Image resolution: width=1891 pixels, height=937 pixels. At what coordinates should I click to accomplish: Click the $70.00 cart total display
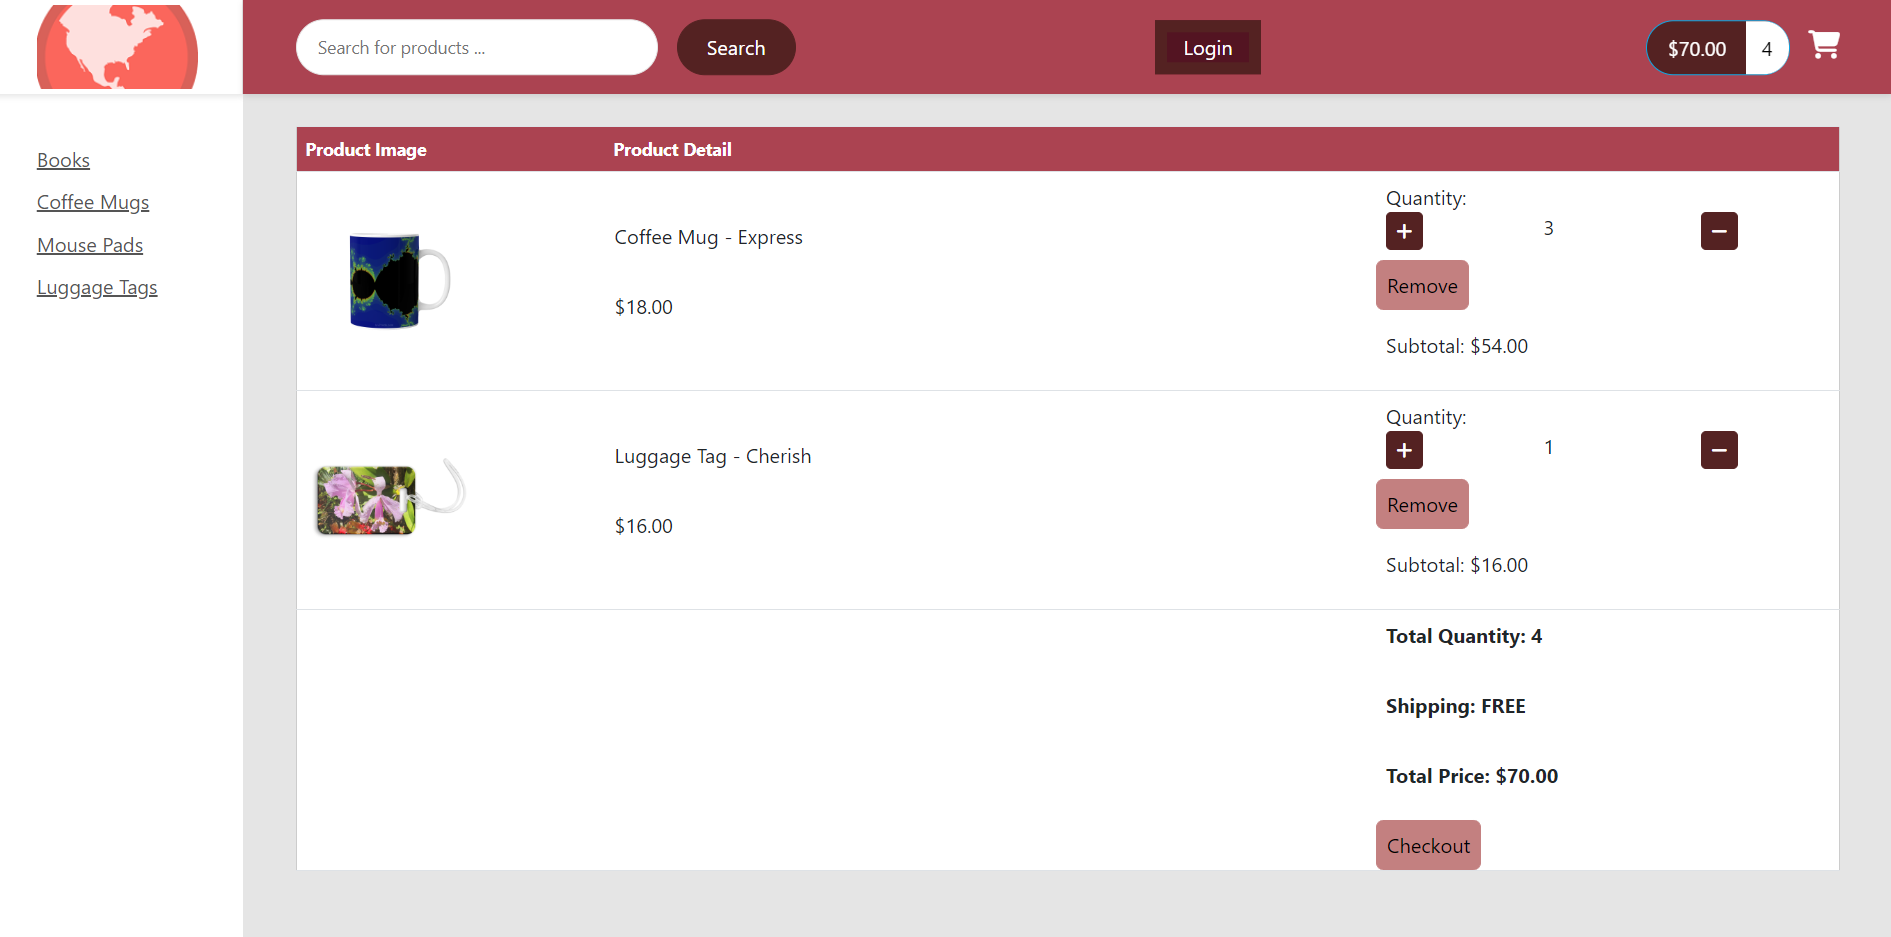1695,48
